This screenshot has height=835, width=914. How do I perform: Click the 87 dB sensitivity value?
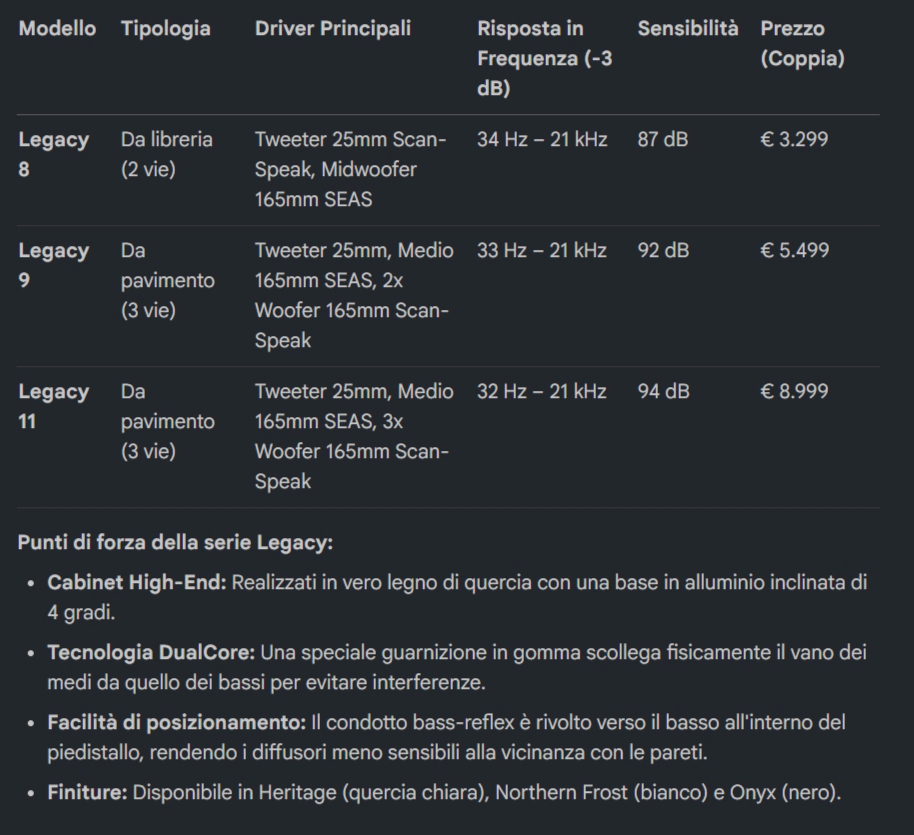[x=663, y=139]
